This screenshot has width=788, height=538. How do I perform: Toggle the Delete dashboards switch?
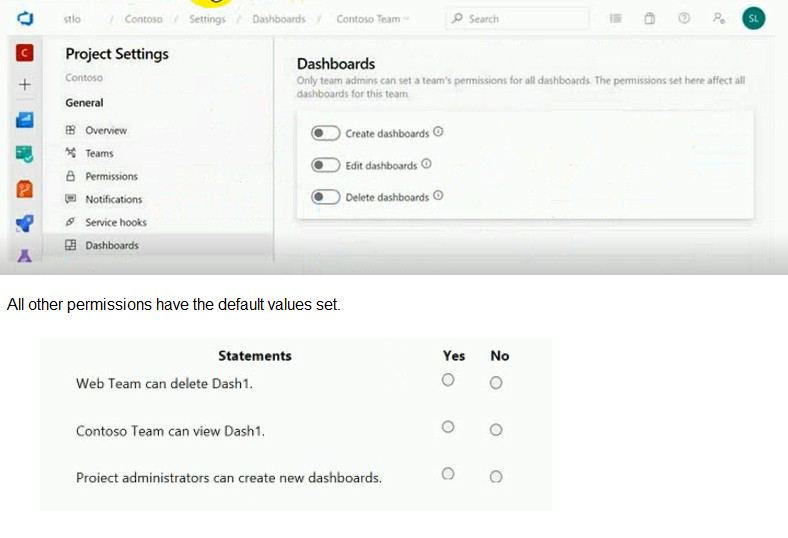click(325, 197)
